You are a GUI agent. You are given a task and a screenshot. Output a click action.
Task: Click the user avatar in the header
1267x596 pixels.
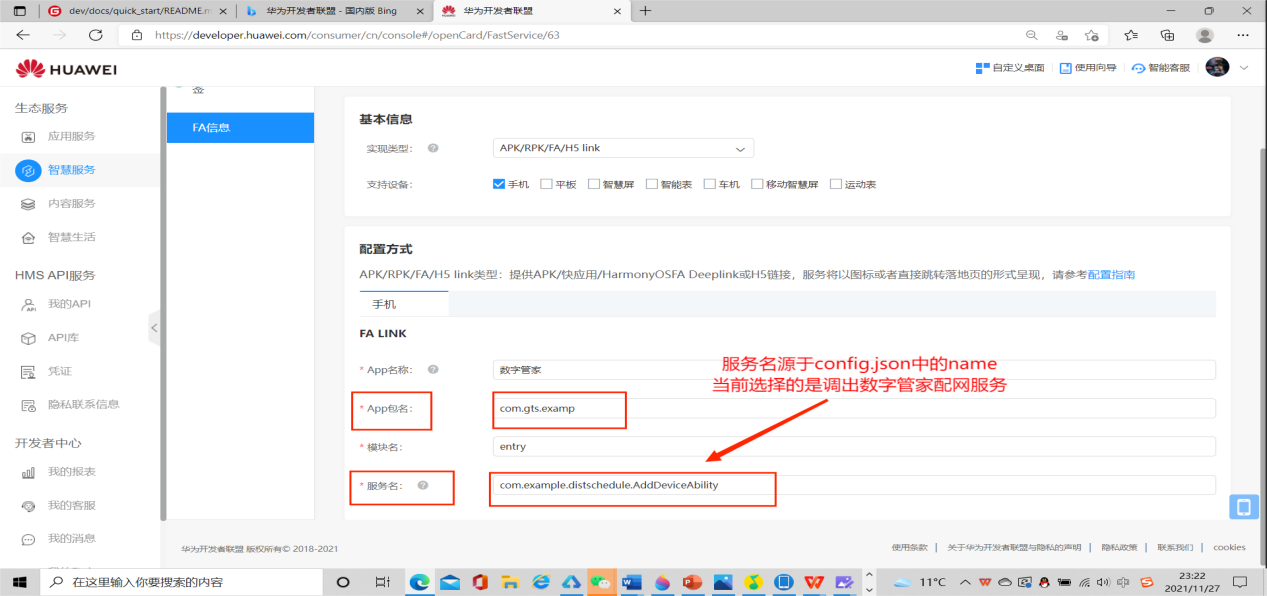1217,67
